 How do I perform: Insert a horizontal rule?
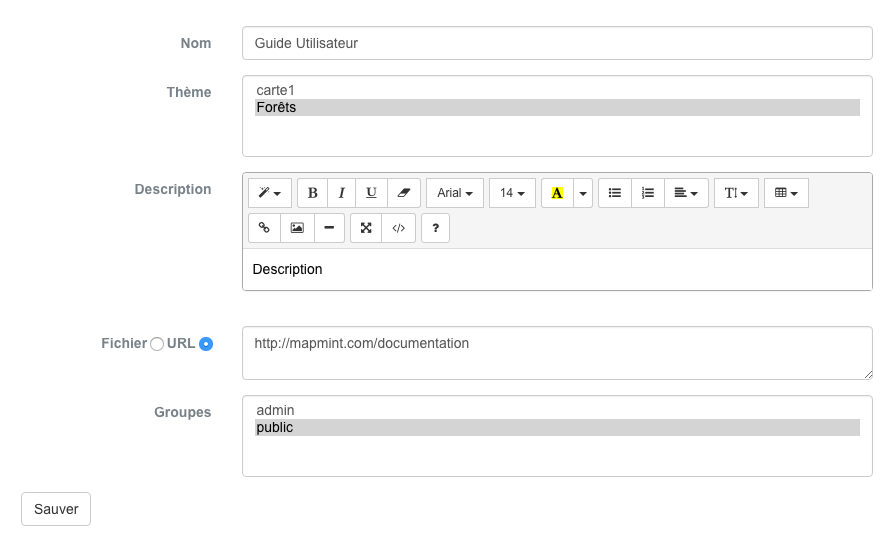tap(329, 228)
